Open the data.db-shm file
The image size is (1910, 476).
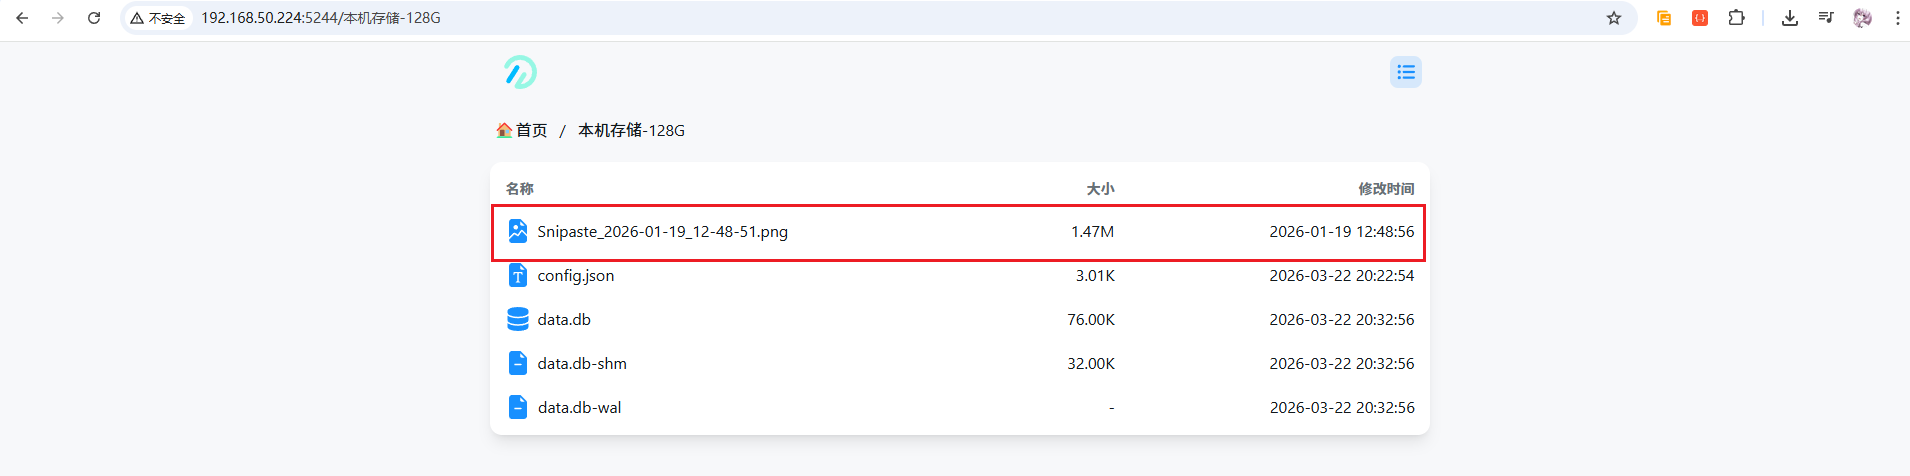pos(582,364)
